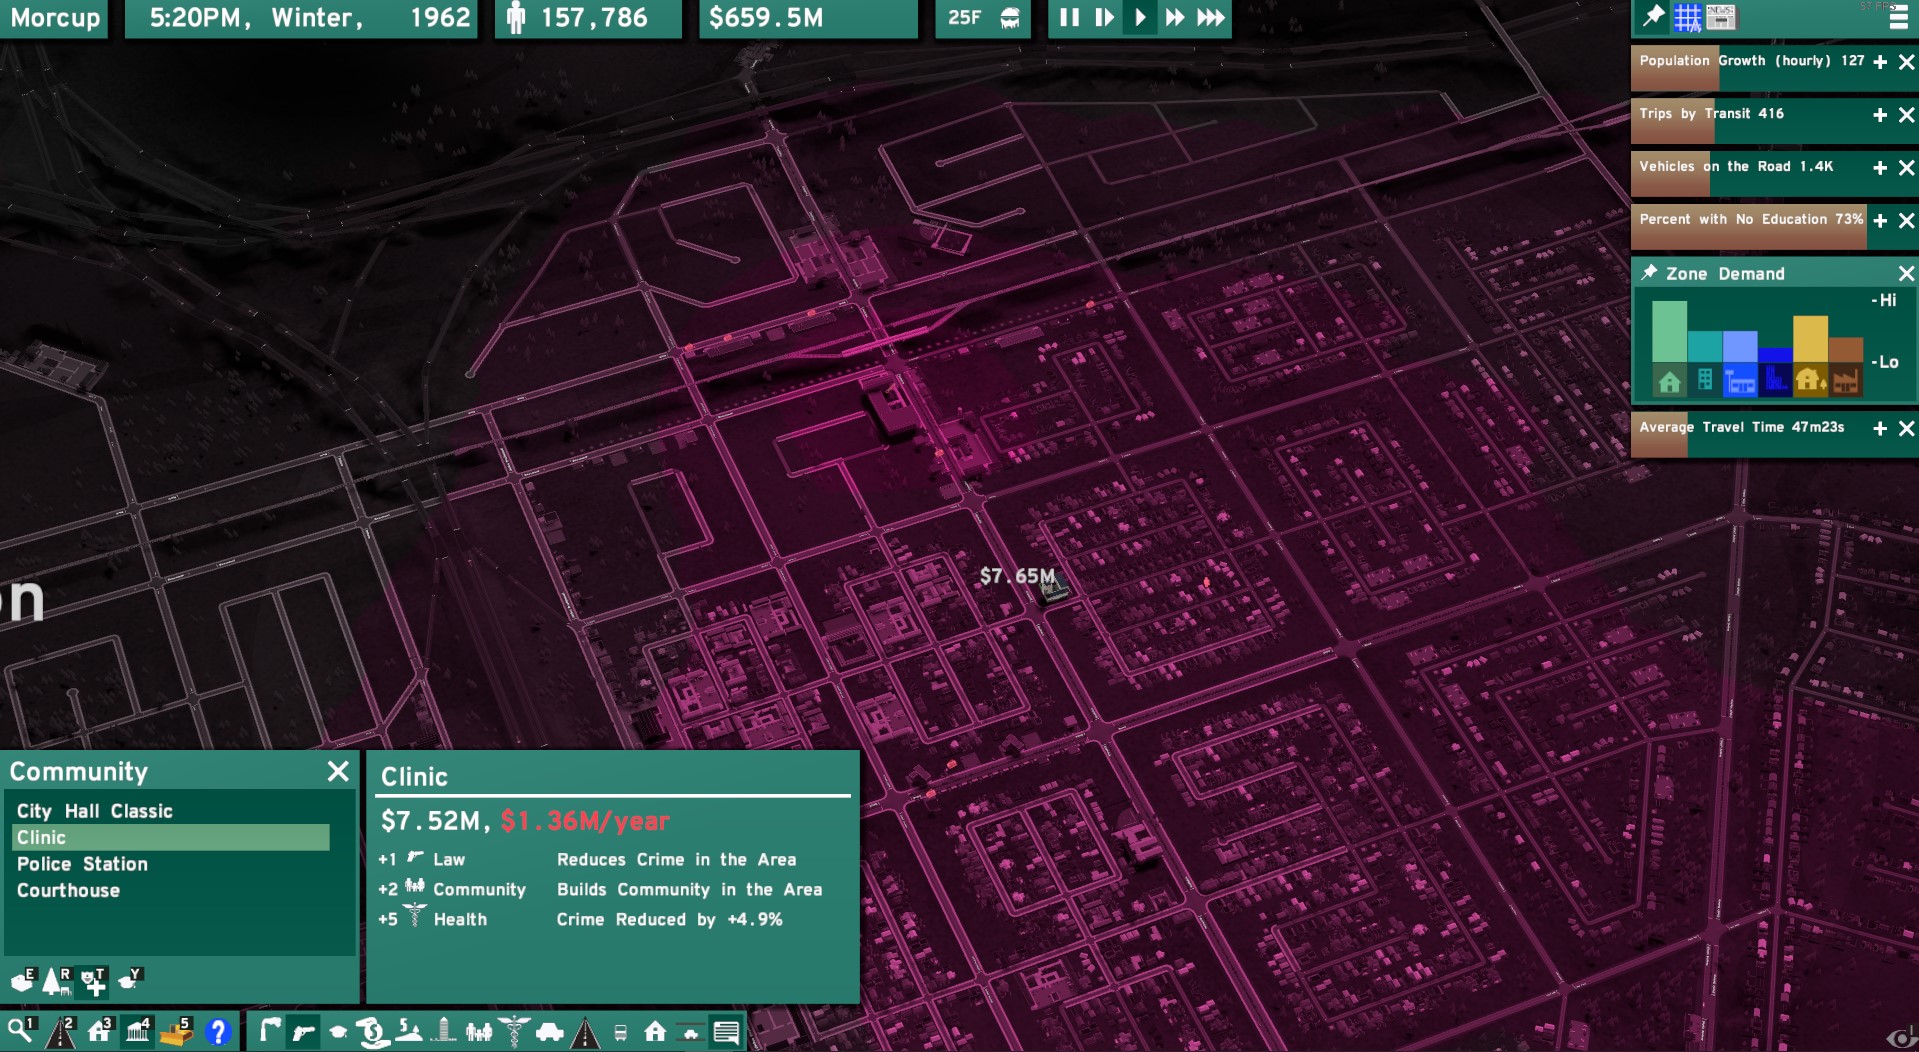Close the Community panel
The width and height of the screenshot is (1919, 1052).
[338, 771]
